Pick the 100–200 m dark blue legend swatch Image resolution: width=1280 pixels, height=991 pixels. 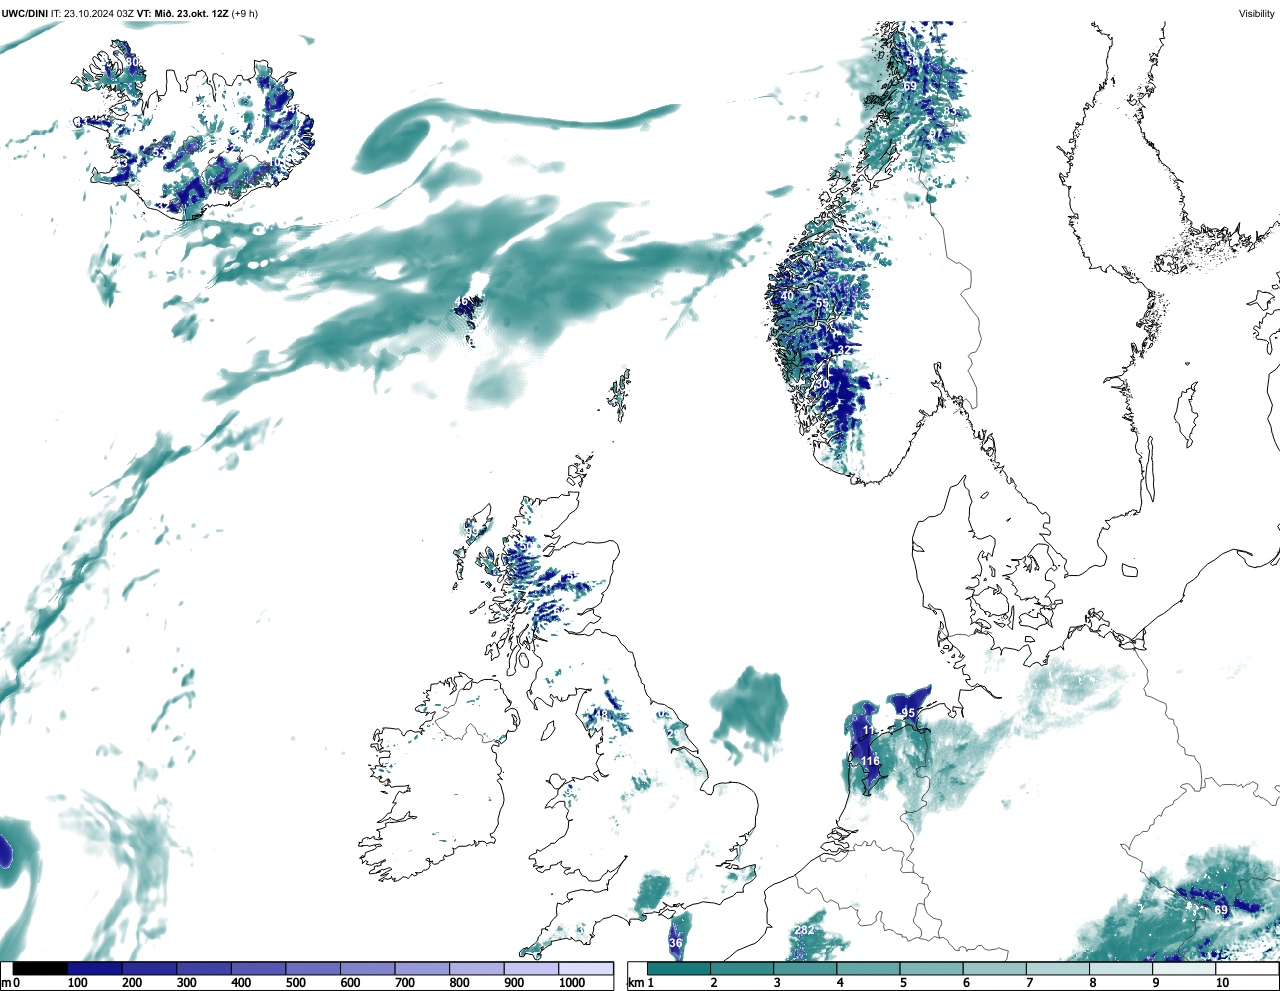point(94,969)
